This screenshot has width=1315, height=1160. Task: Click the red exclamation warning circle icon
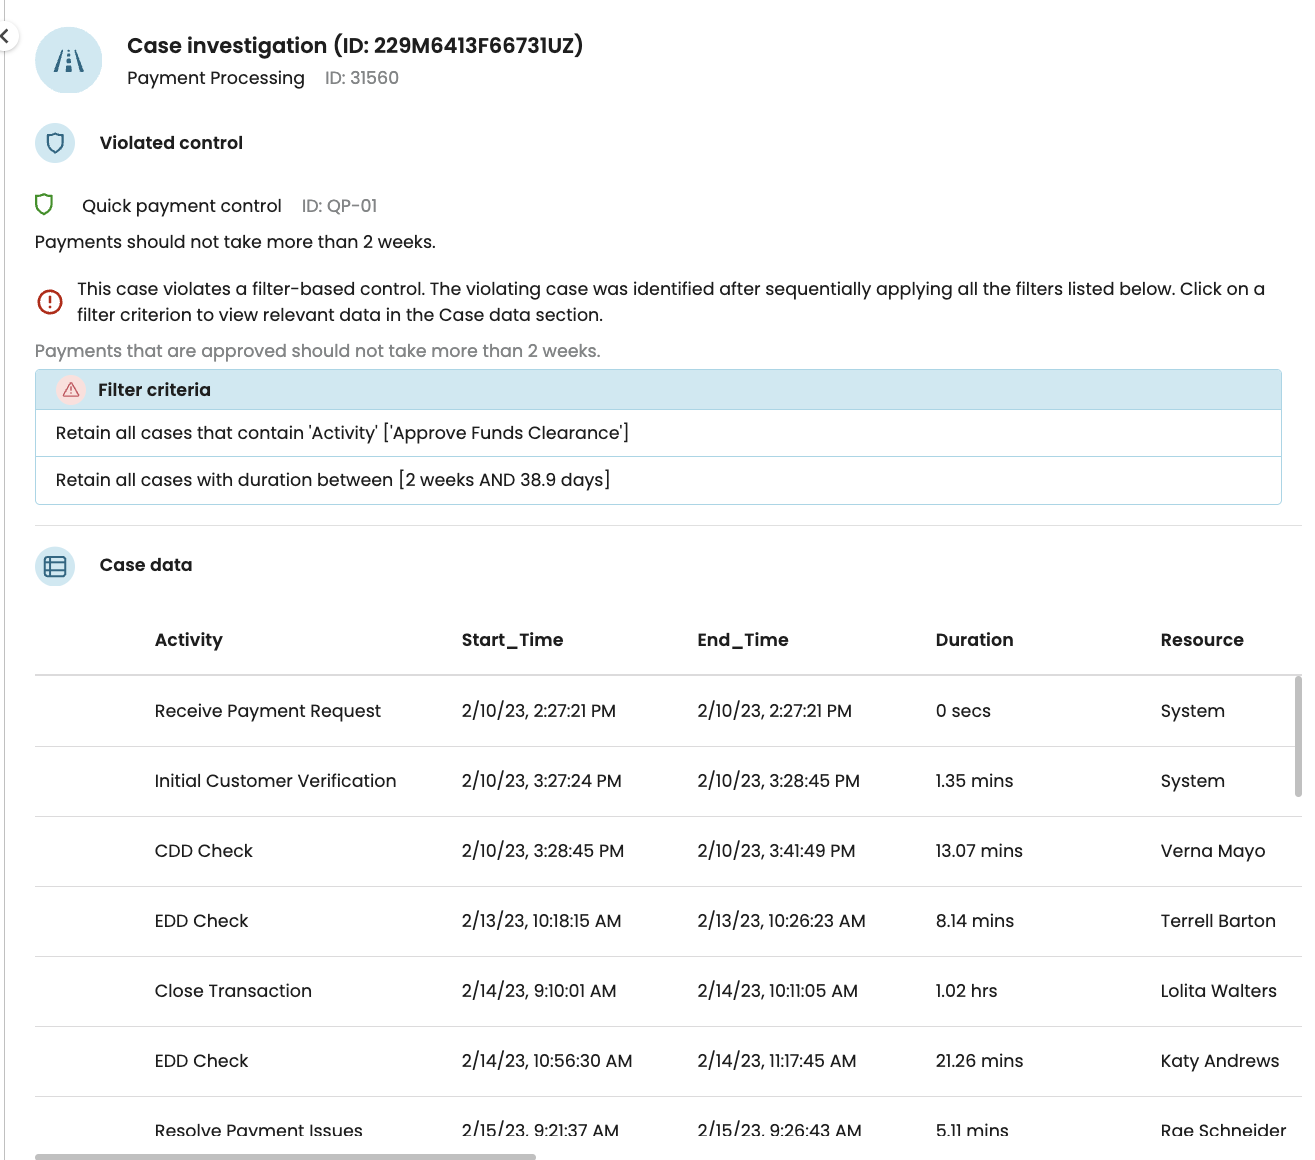50,301
